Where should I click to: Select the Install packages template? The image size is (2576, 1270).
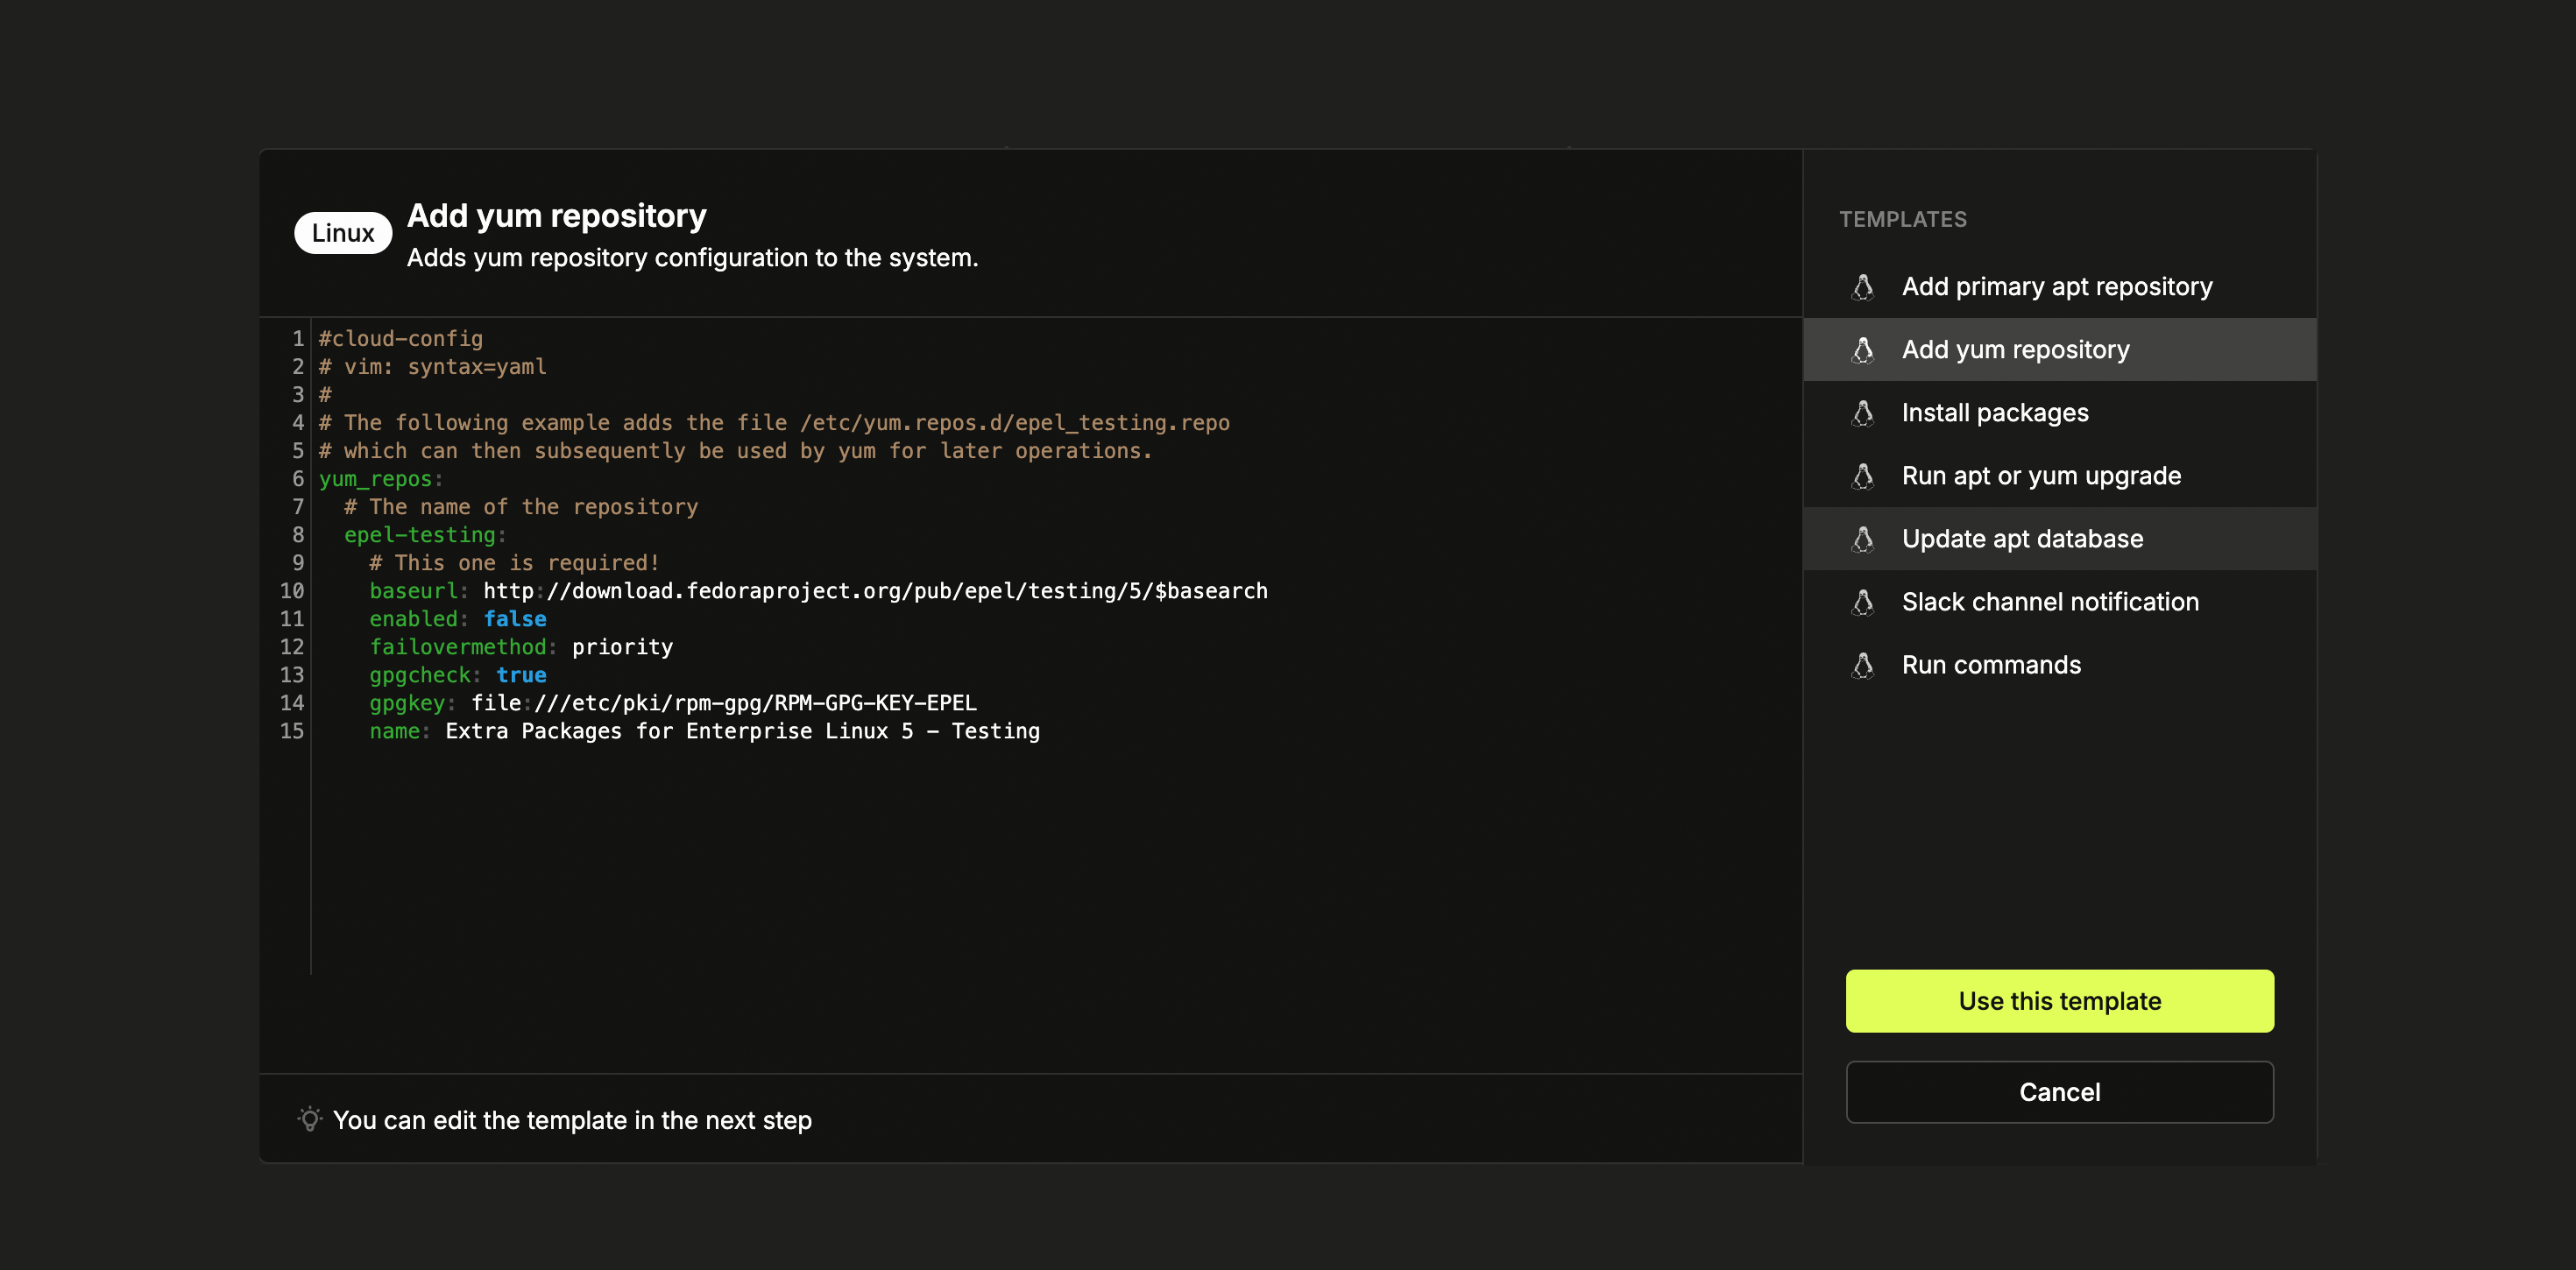point(1995,413)
